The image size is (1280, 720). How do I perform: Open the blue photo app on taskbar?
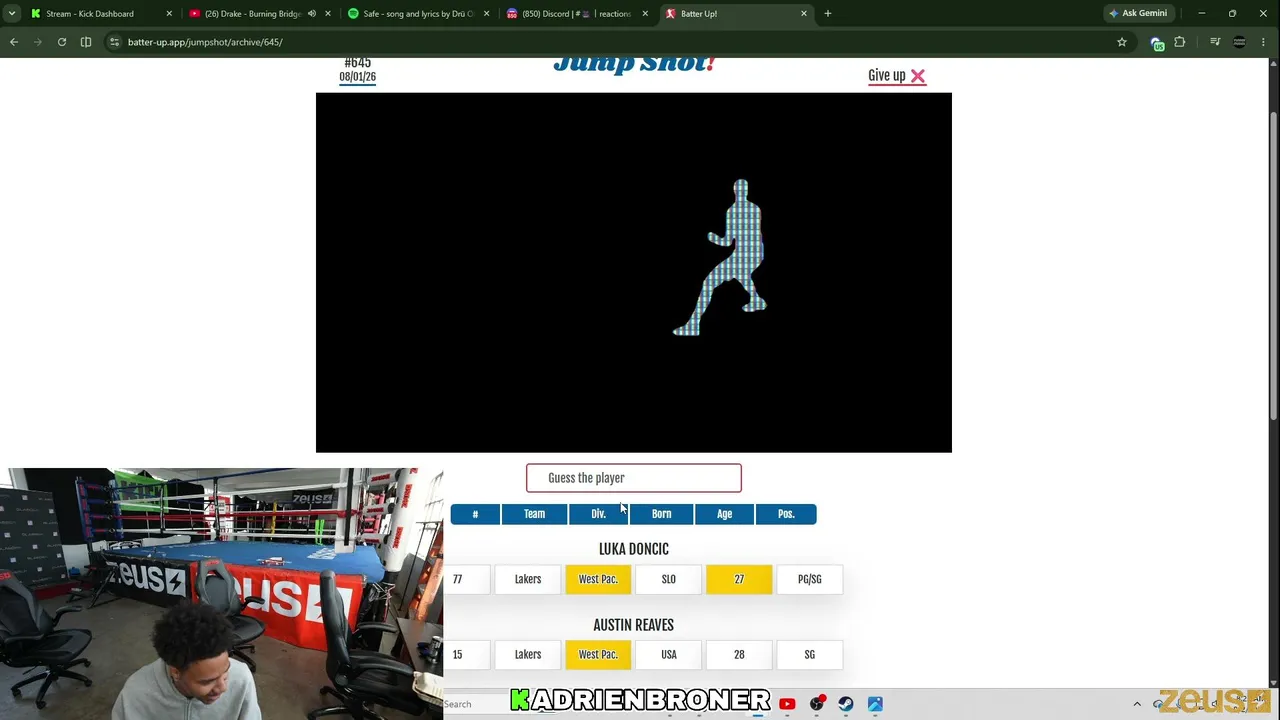pyautogui.click(x=875, y=704)
